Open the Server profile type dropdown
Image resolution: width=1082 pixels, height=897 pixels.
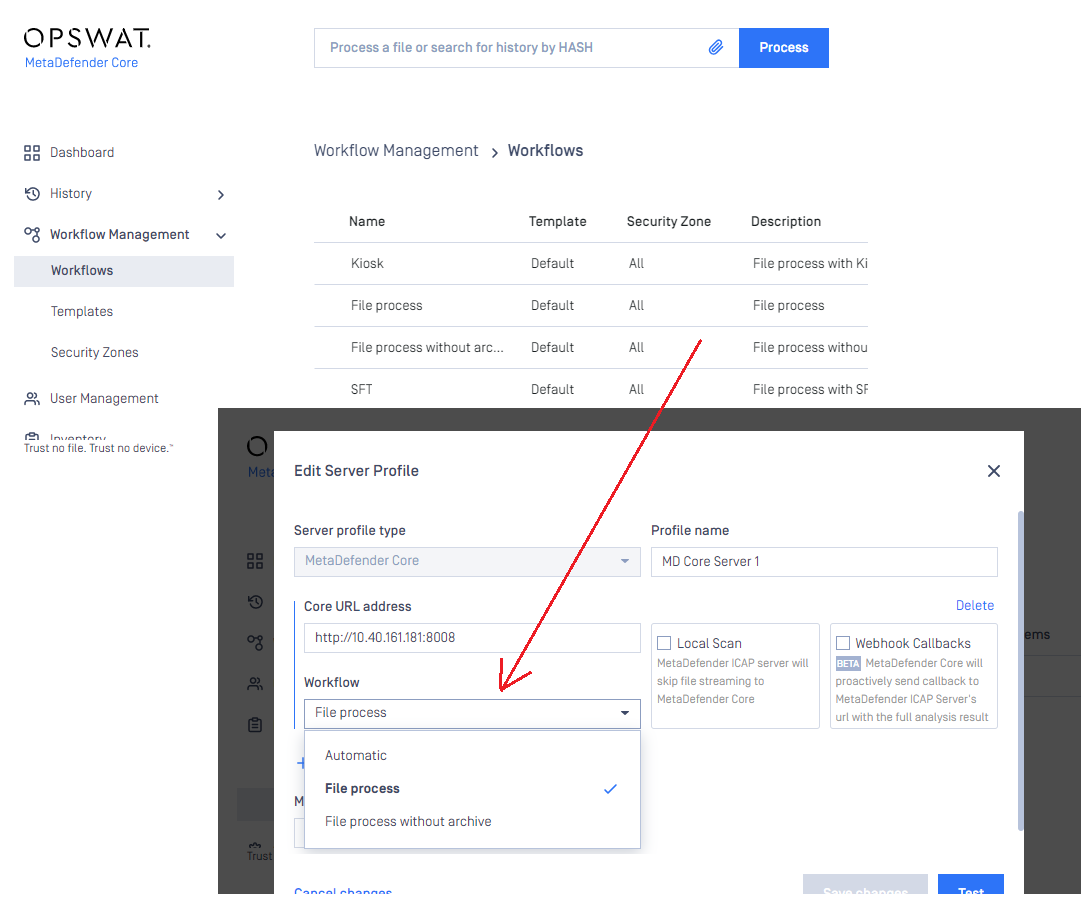(x=467, y=562)
